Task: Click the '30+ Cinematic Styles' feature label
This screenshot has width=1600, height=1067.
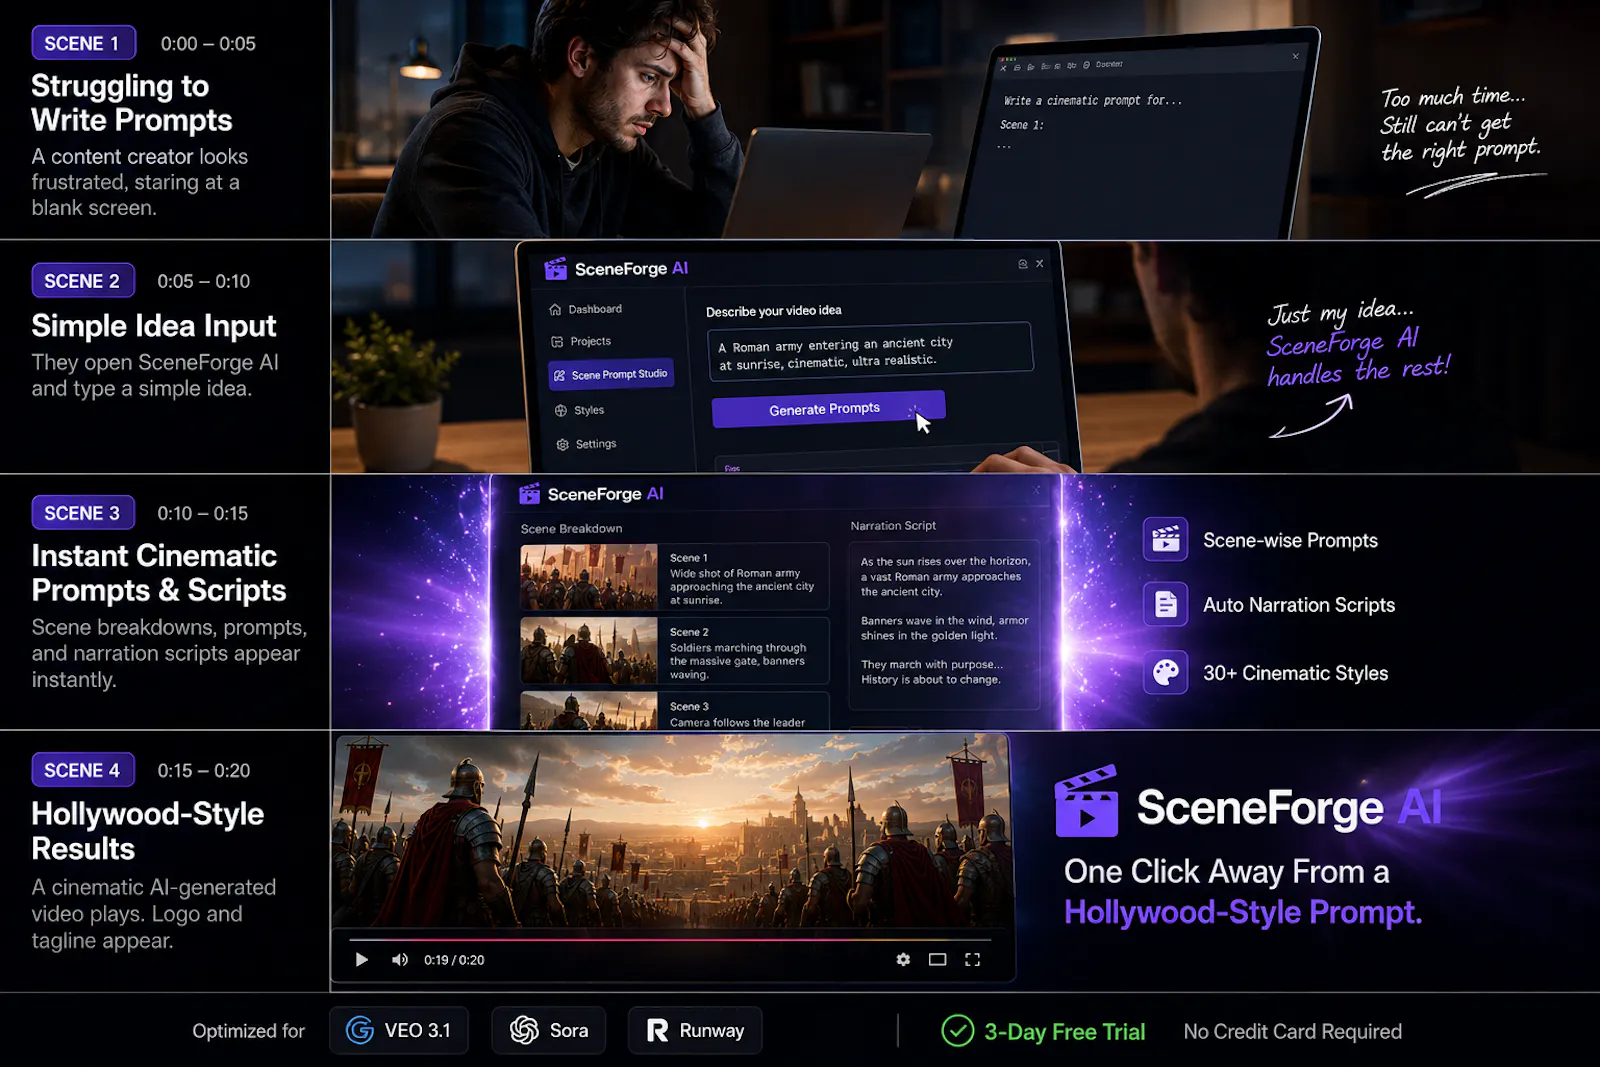Action: [1295, 673]
